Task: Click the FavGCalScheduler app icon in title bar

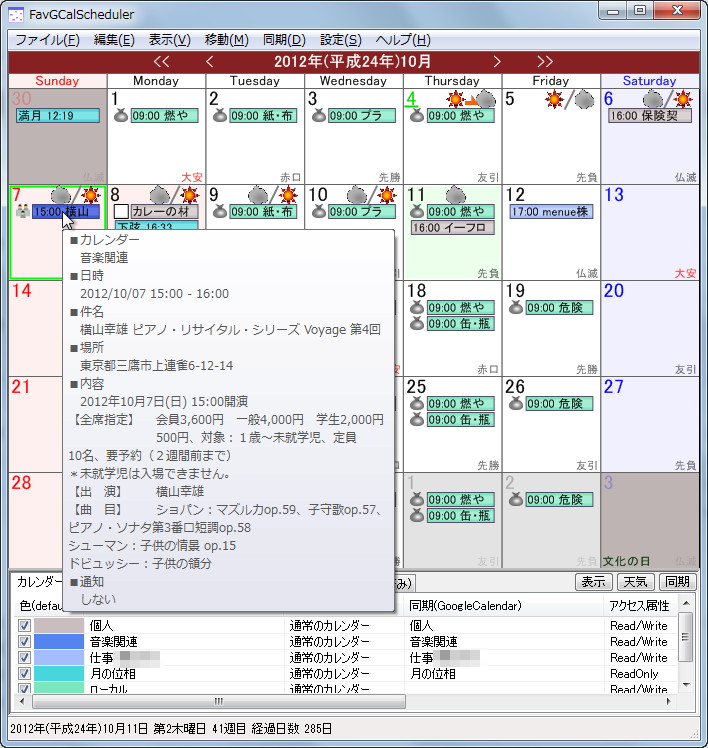Action: [16, 14]
